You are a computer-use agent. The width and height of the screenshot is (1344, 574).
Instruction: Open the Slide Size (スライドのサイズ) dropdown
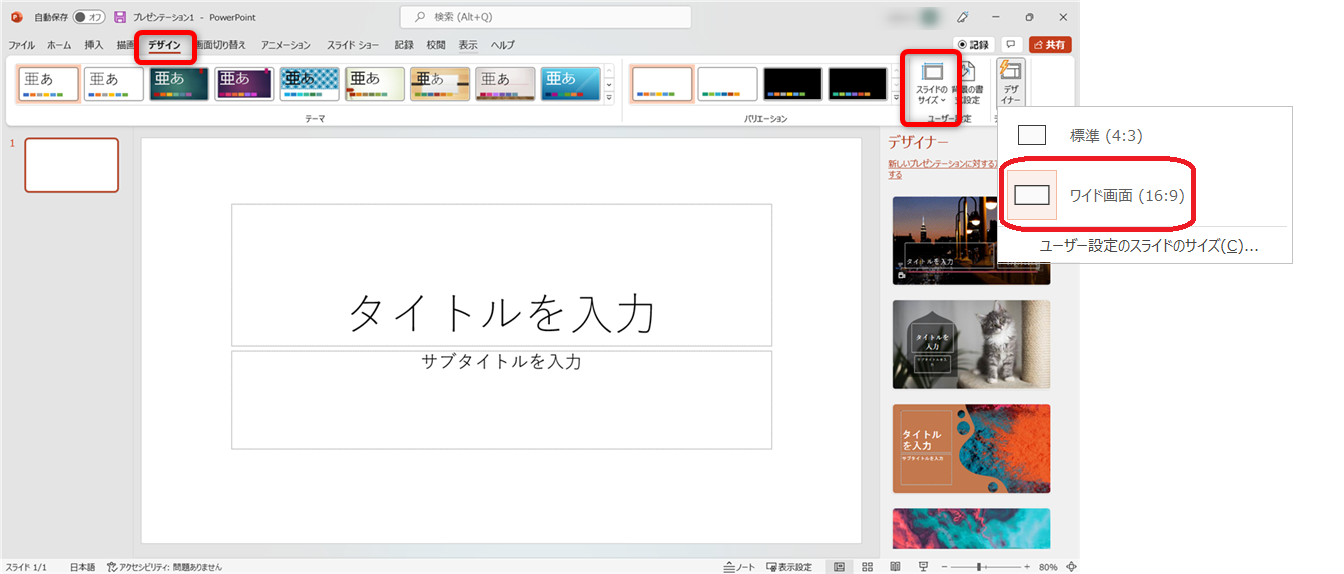pos(931,84)
